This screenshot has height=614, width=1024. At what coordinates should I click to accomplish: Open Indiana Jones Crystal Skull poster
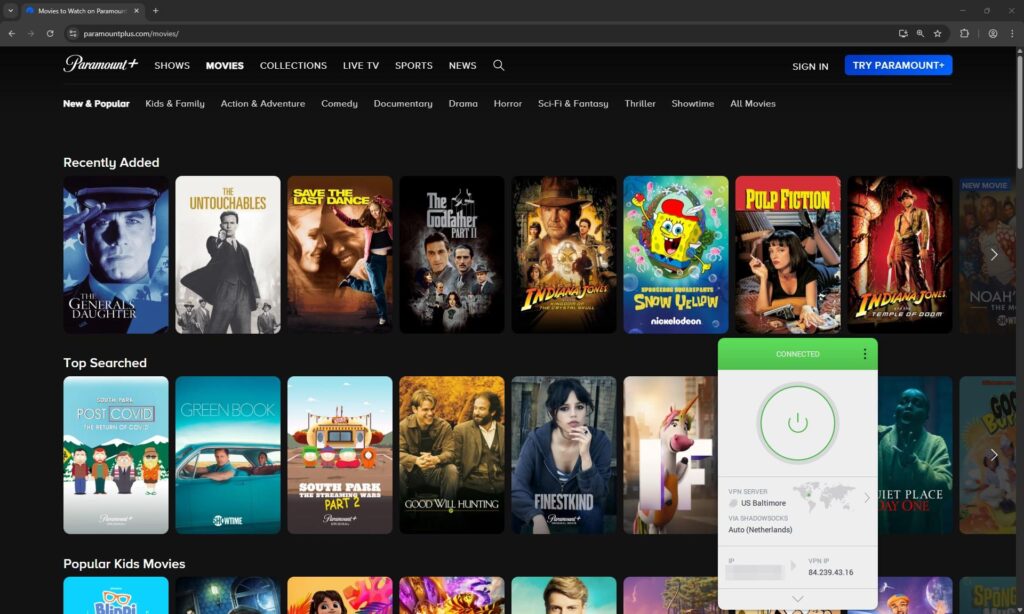point(564,255)
